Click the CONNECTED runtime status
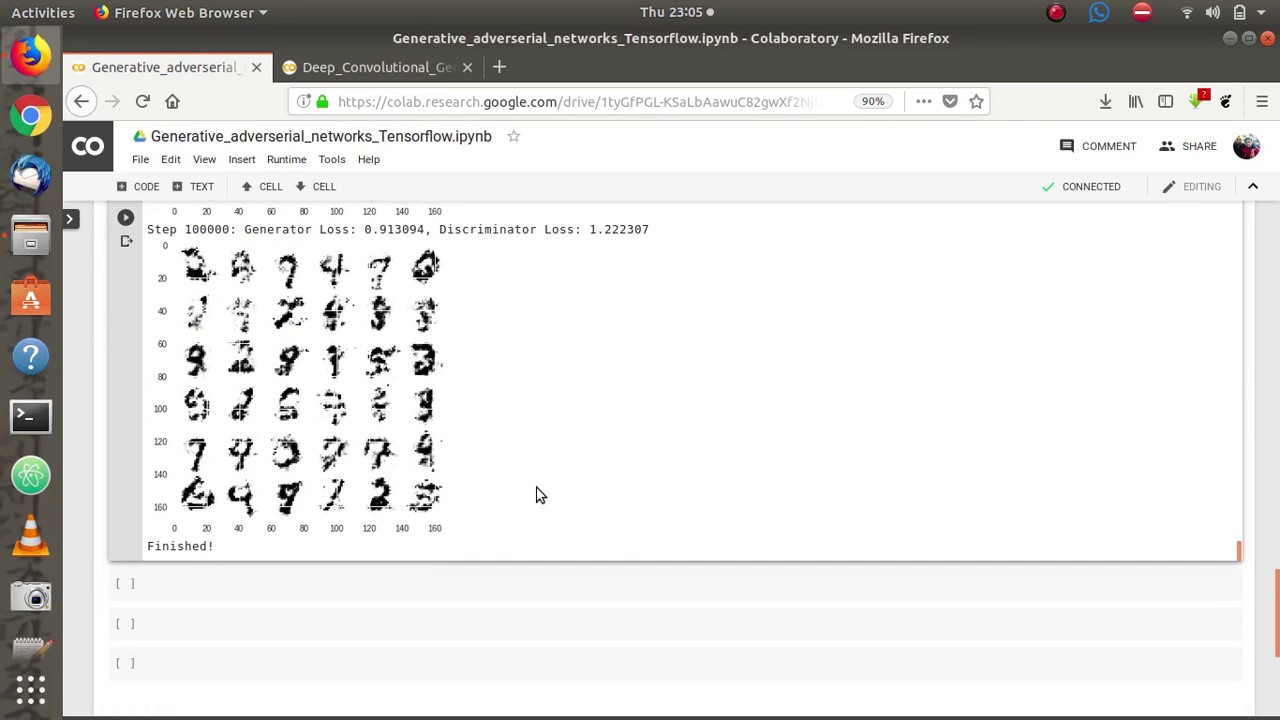 click(1081, 186)
